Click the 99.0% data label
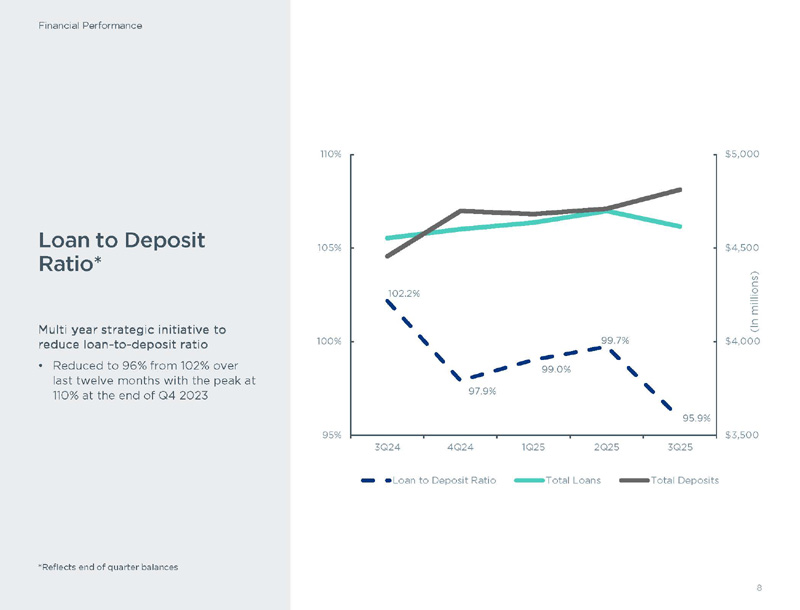 pos(556,370)
